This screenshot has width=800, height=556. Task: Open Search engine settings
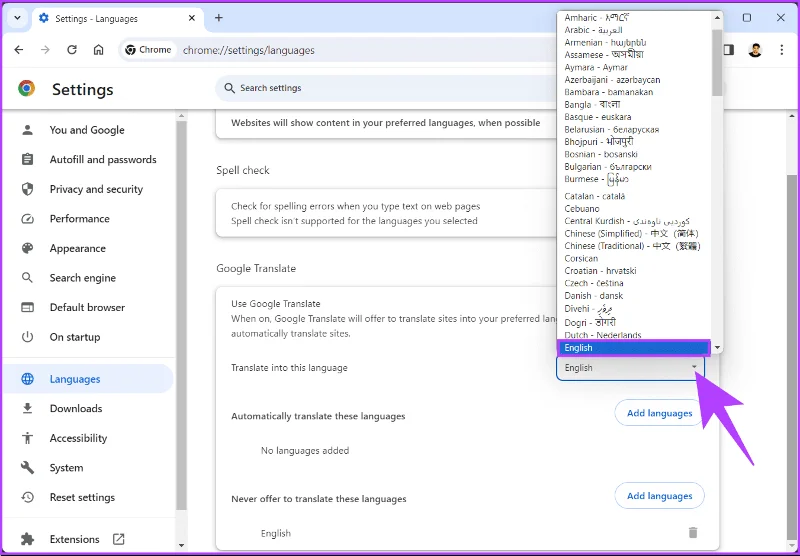pos(83,278)
